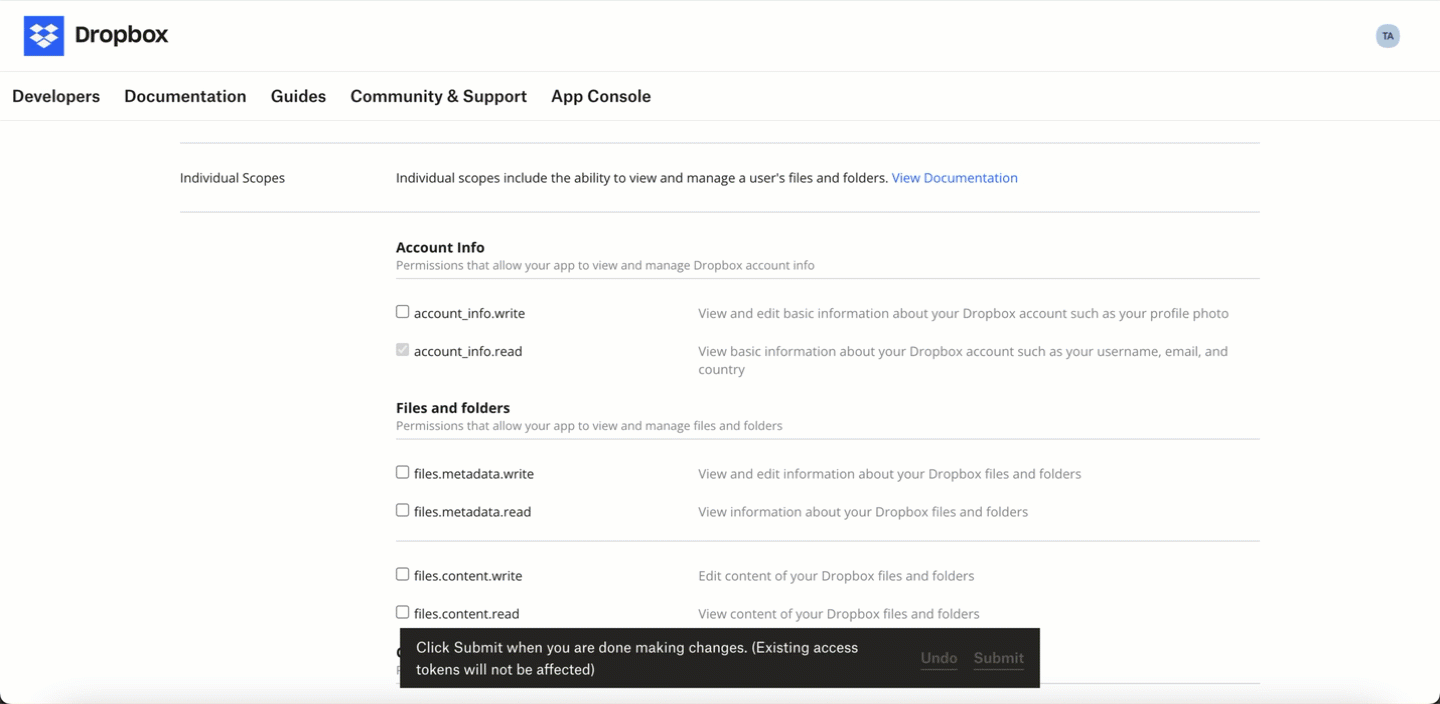The image size is (1440, 704).
Task: Open Community & Support
Action: click(x=438, y=96)
